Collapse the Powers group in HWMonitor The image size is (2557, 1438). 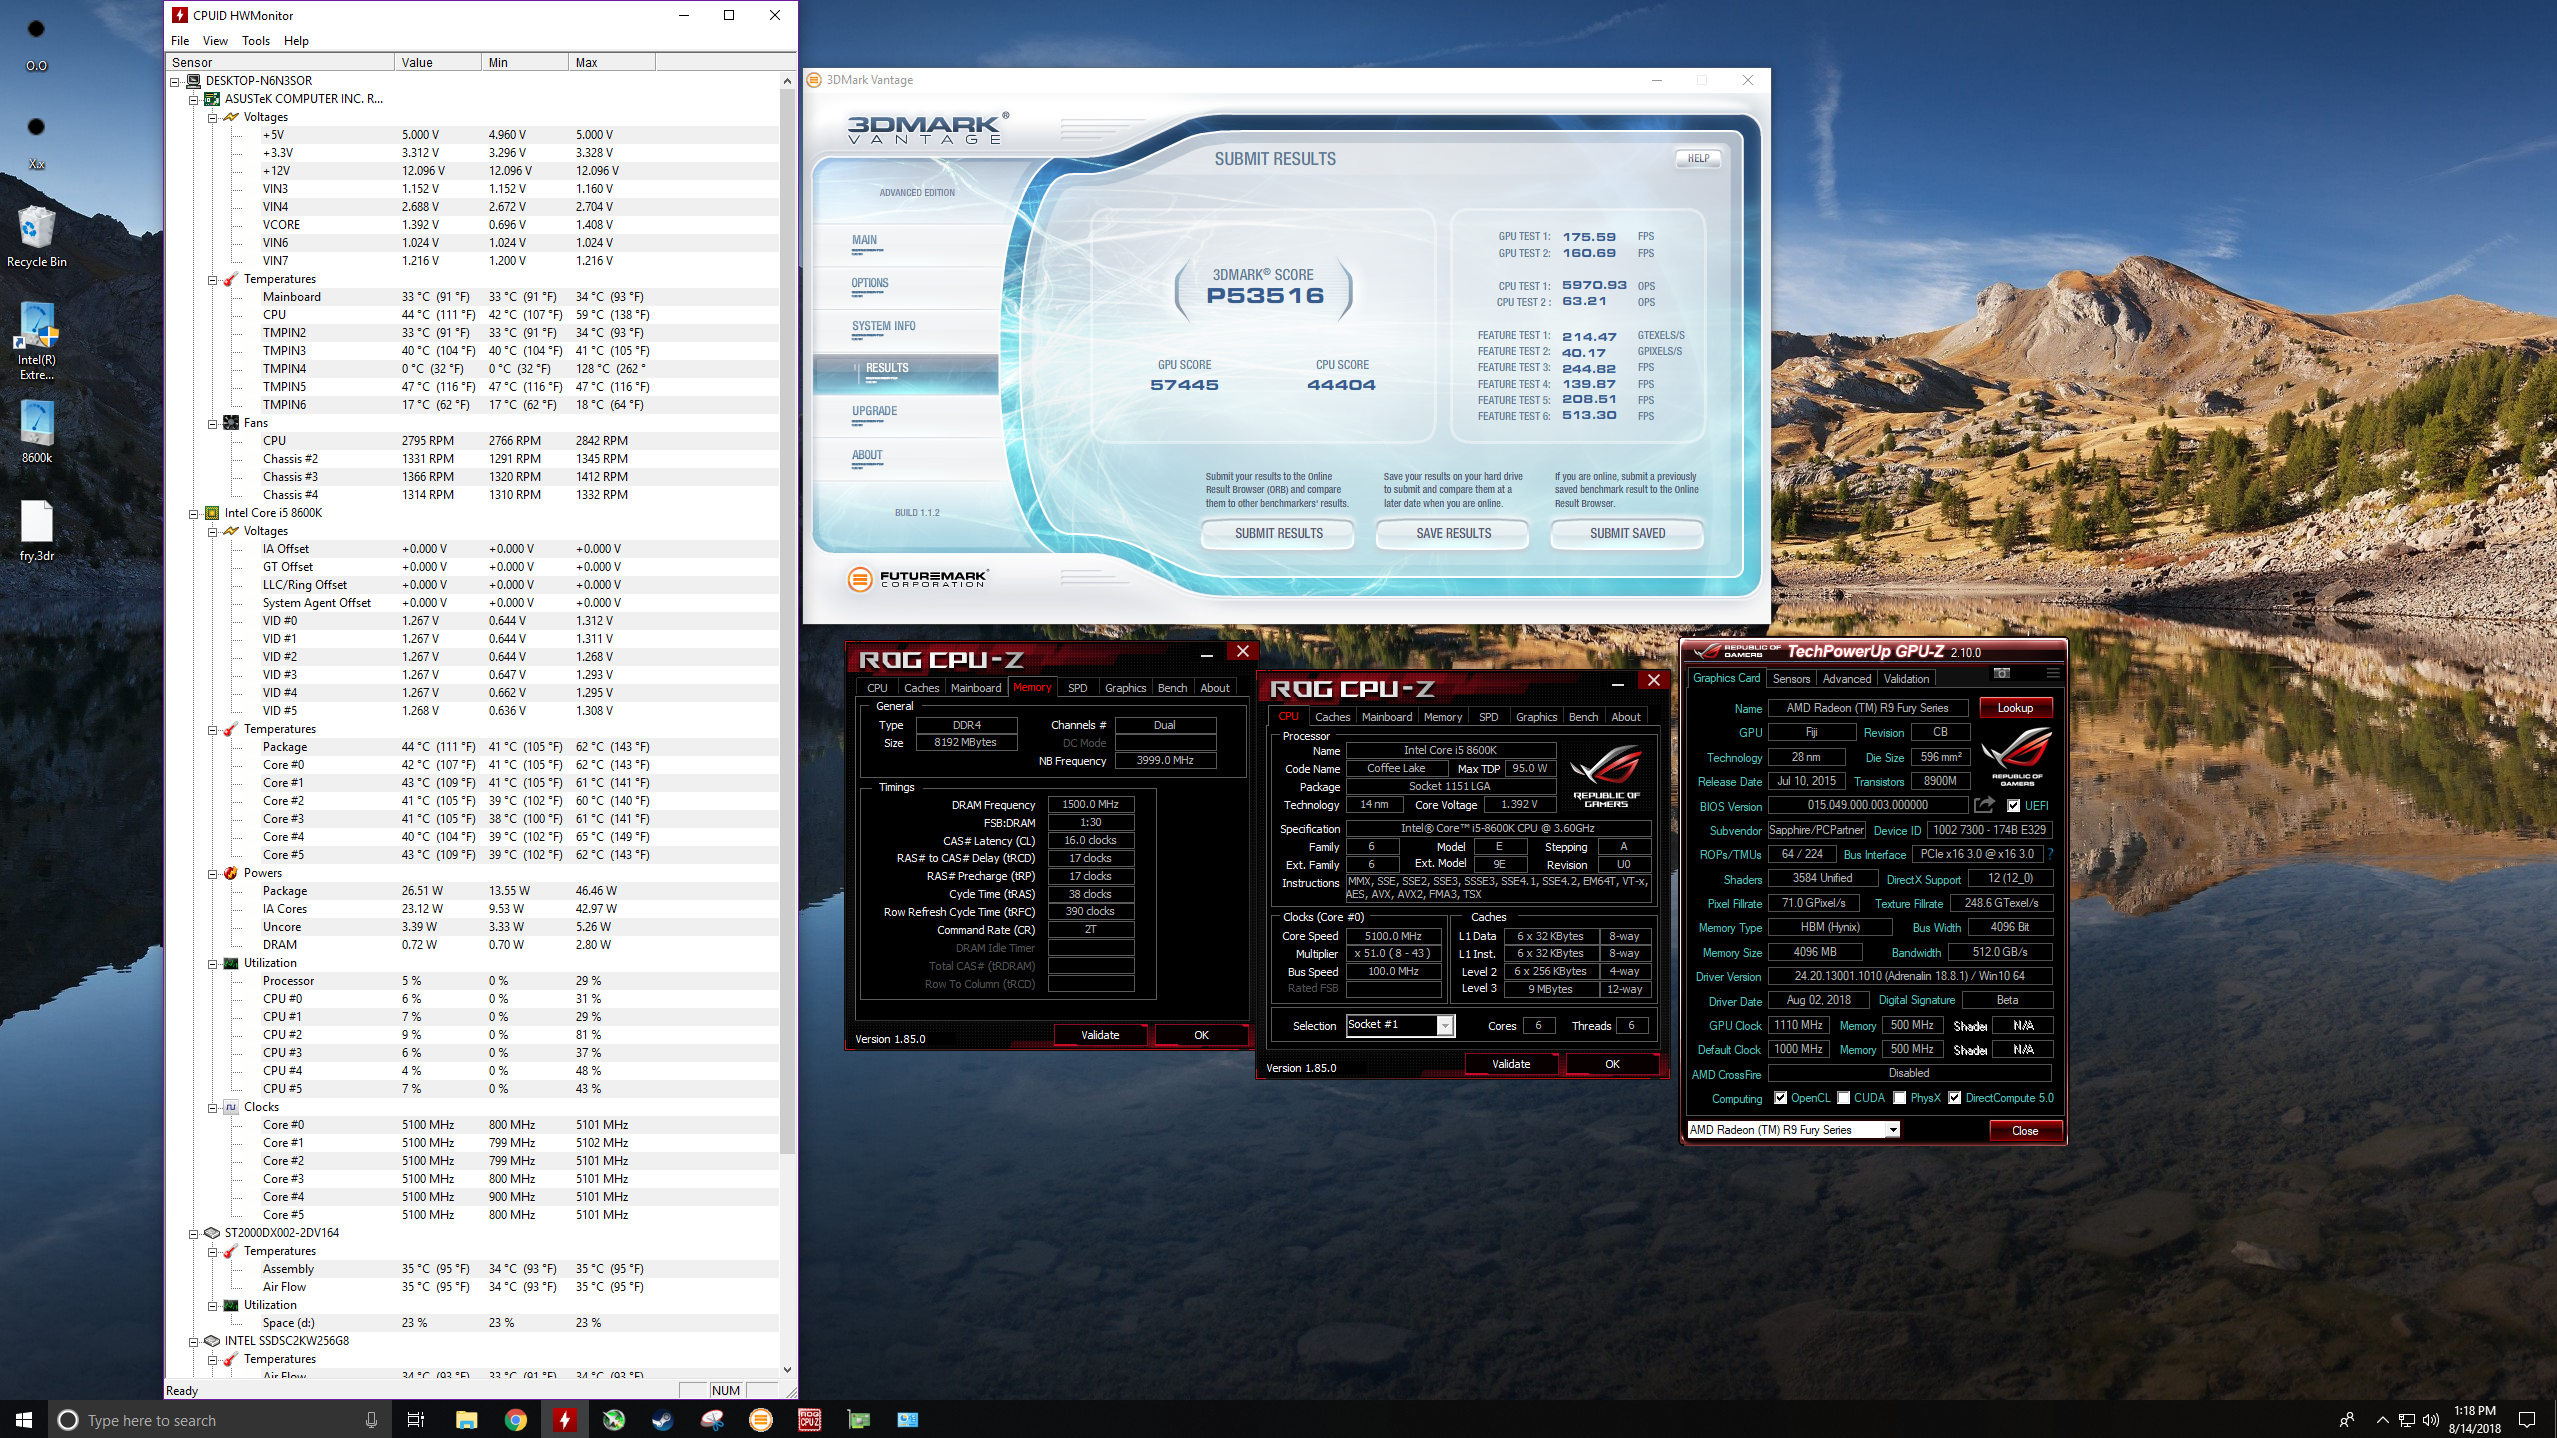coord(213,873)
